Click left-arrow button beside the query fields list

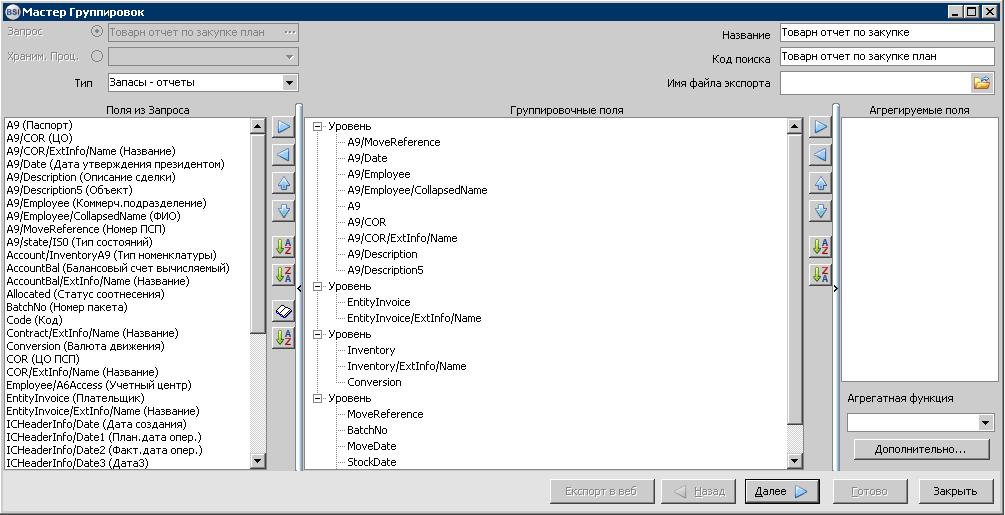click(283, 155)
